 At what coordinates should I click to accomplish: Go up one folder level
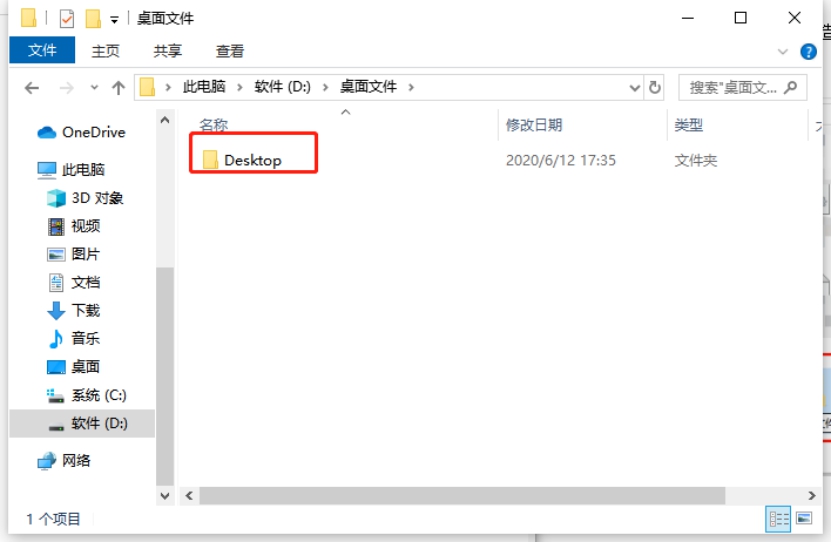pyautogui.click(x=118, y=87)
